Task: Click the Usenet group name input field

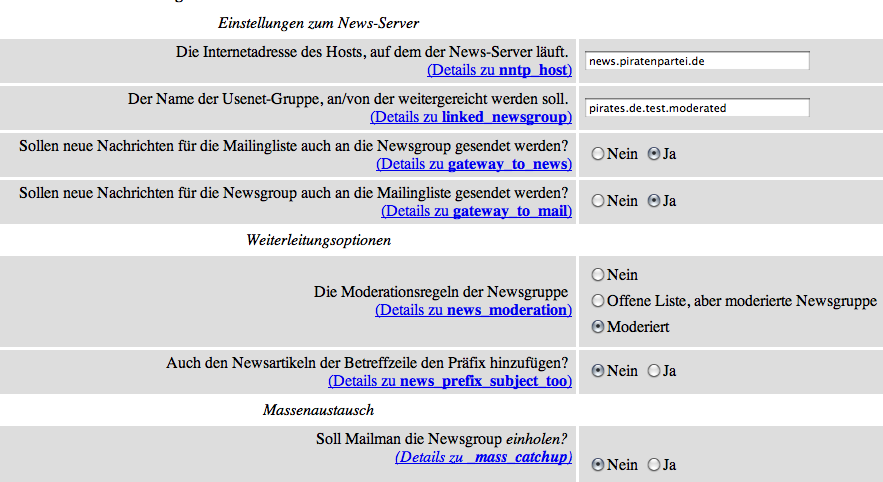Action: click(696, 108)
